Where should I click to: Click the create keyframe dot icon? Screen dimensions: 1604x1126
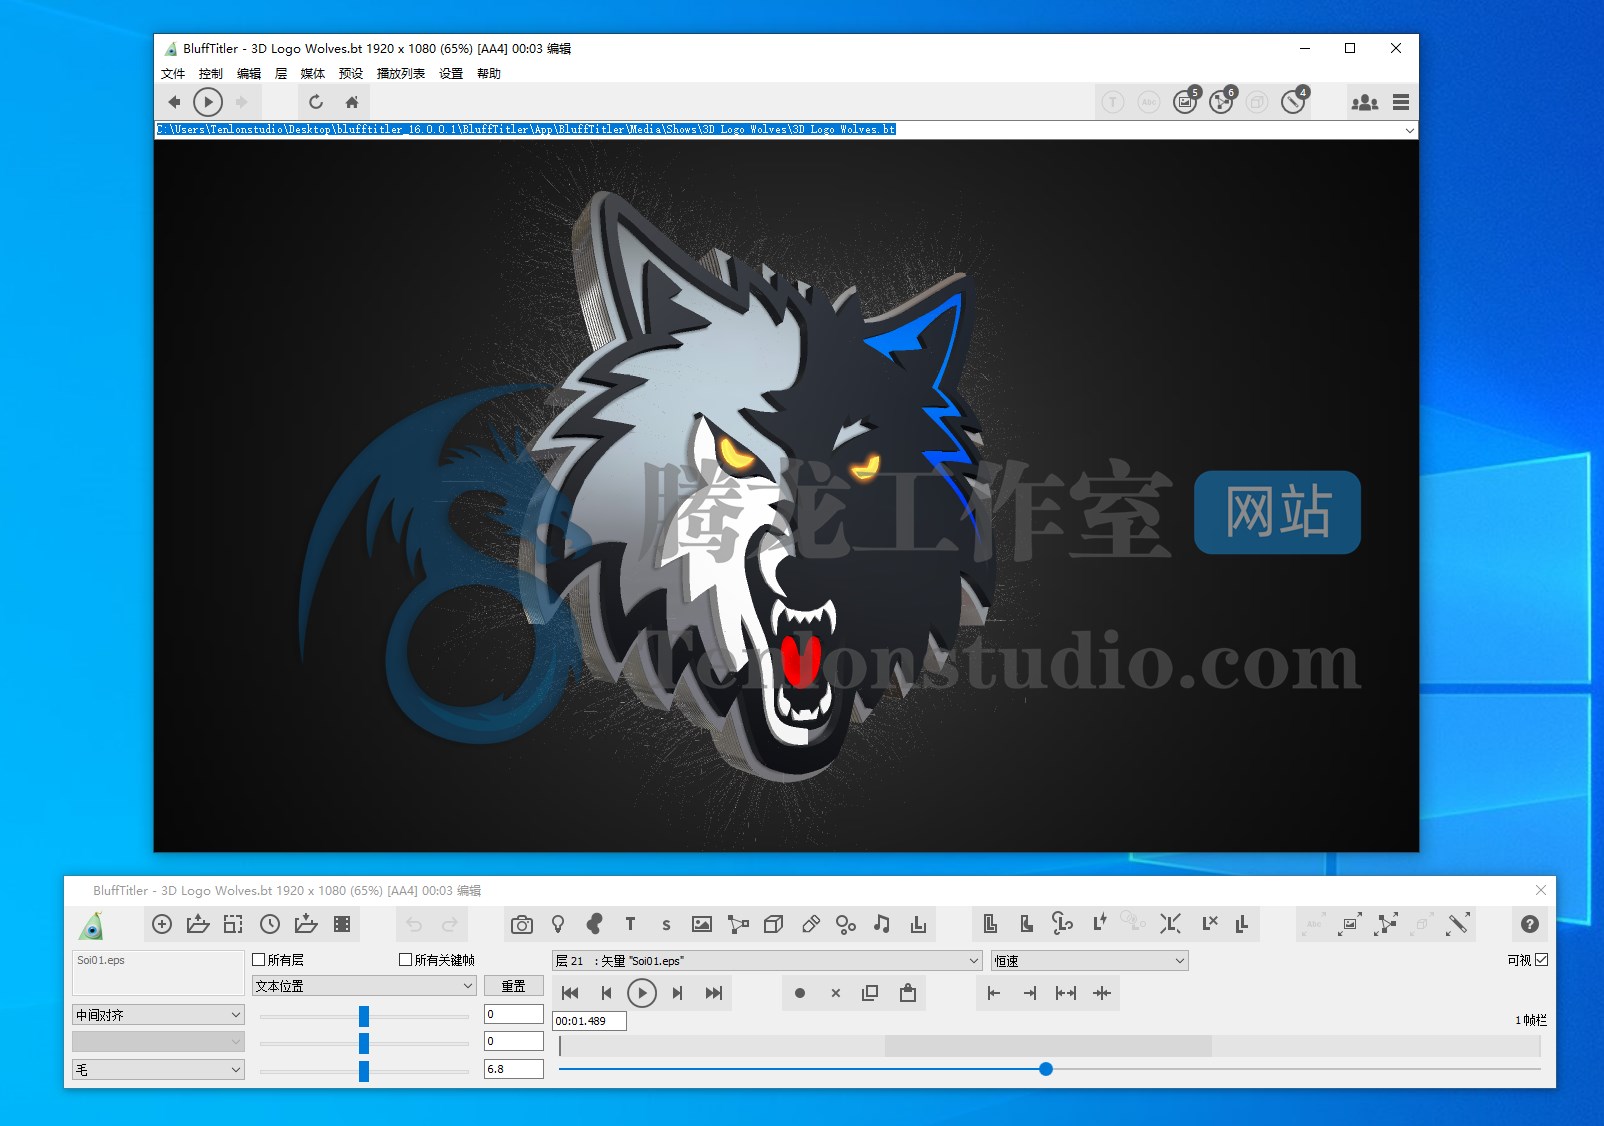[799, 993]
